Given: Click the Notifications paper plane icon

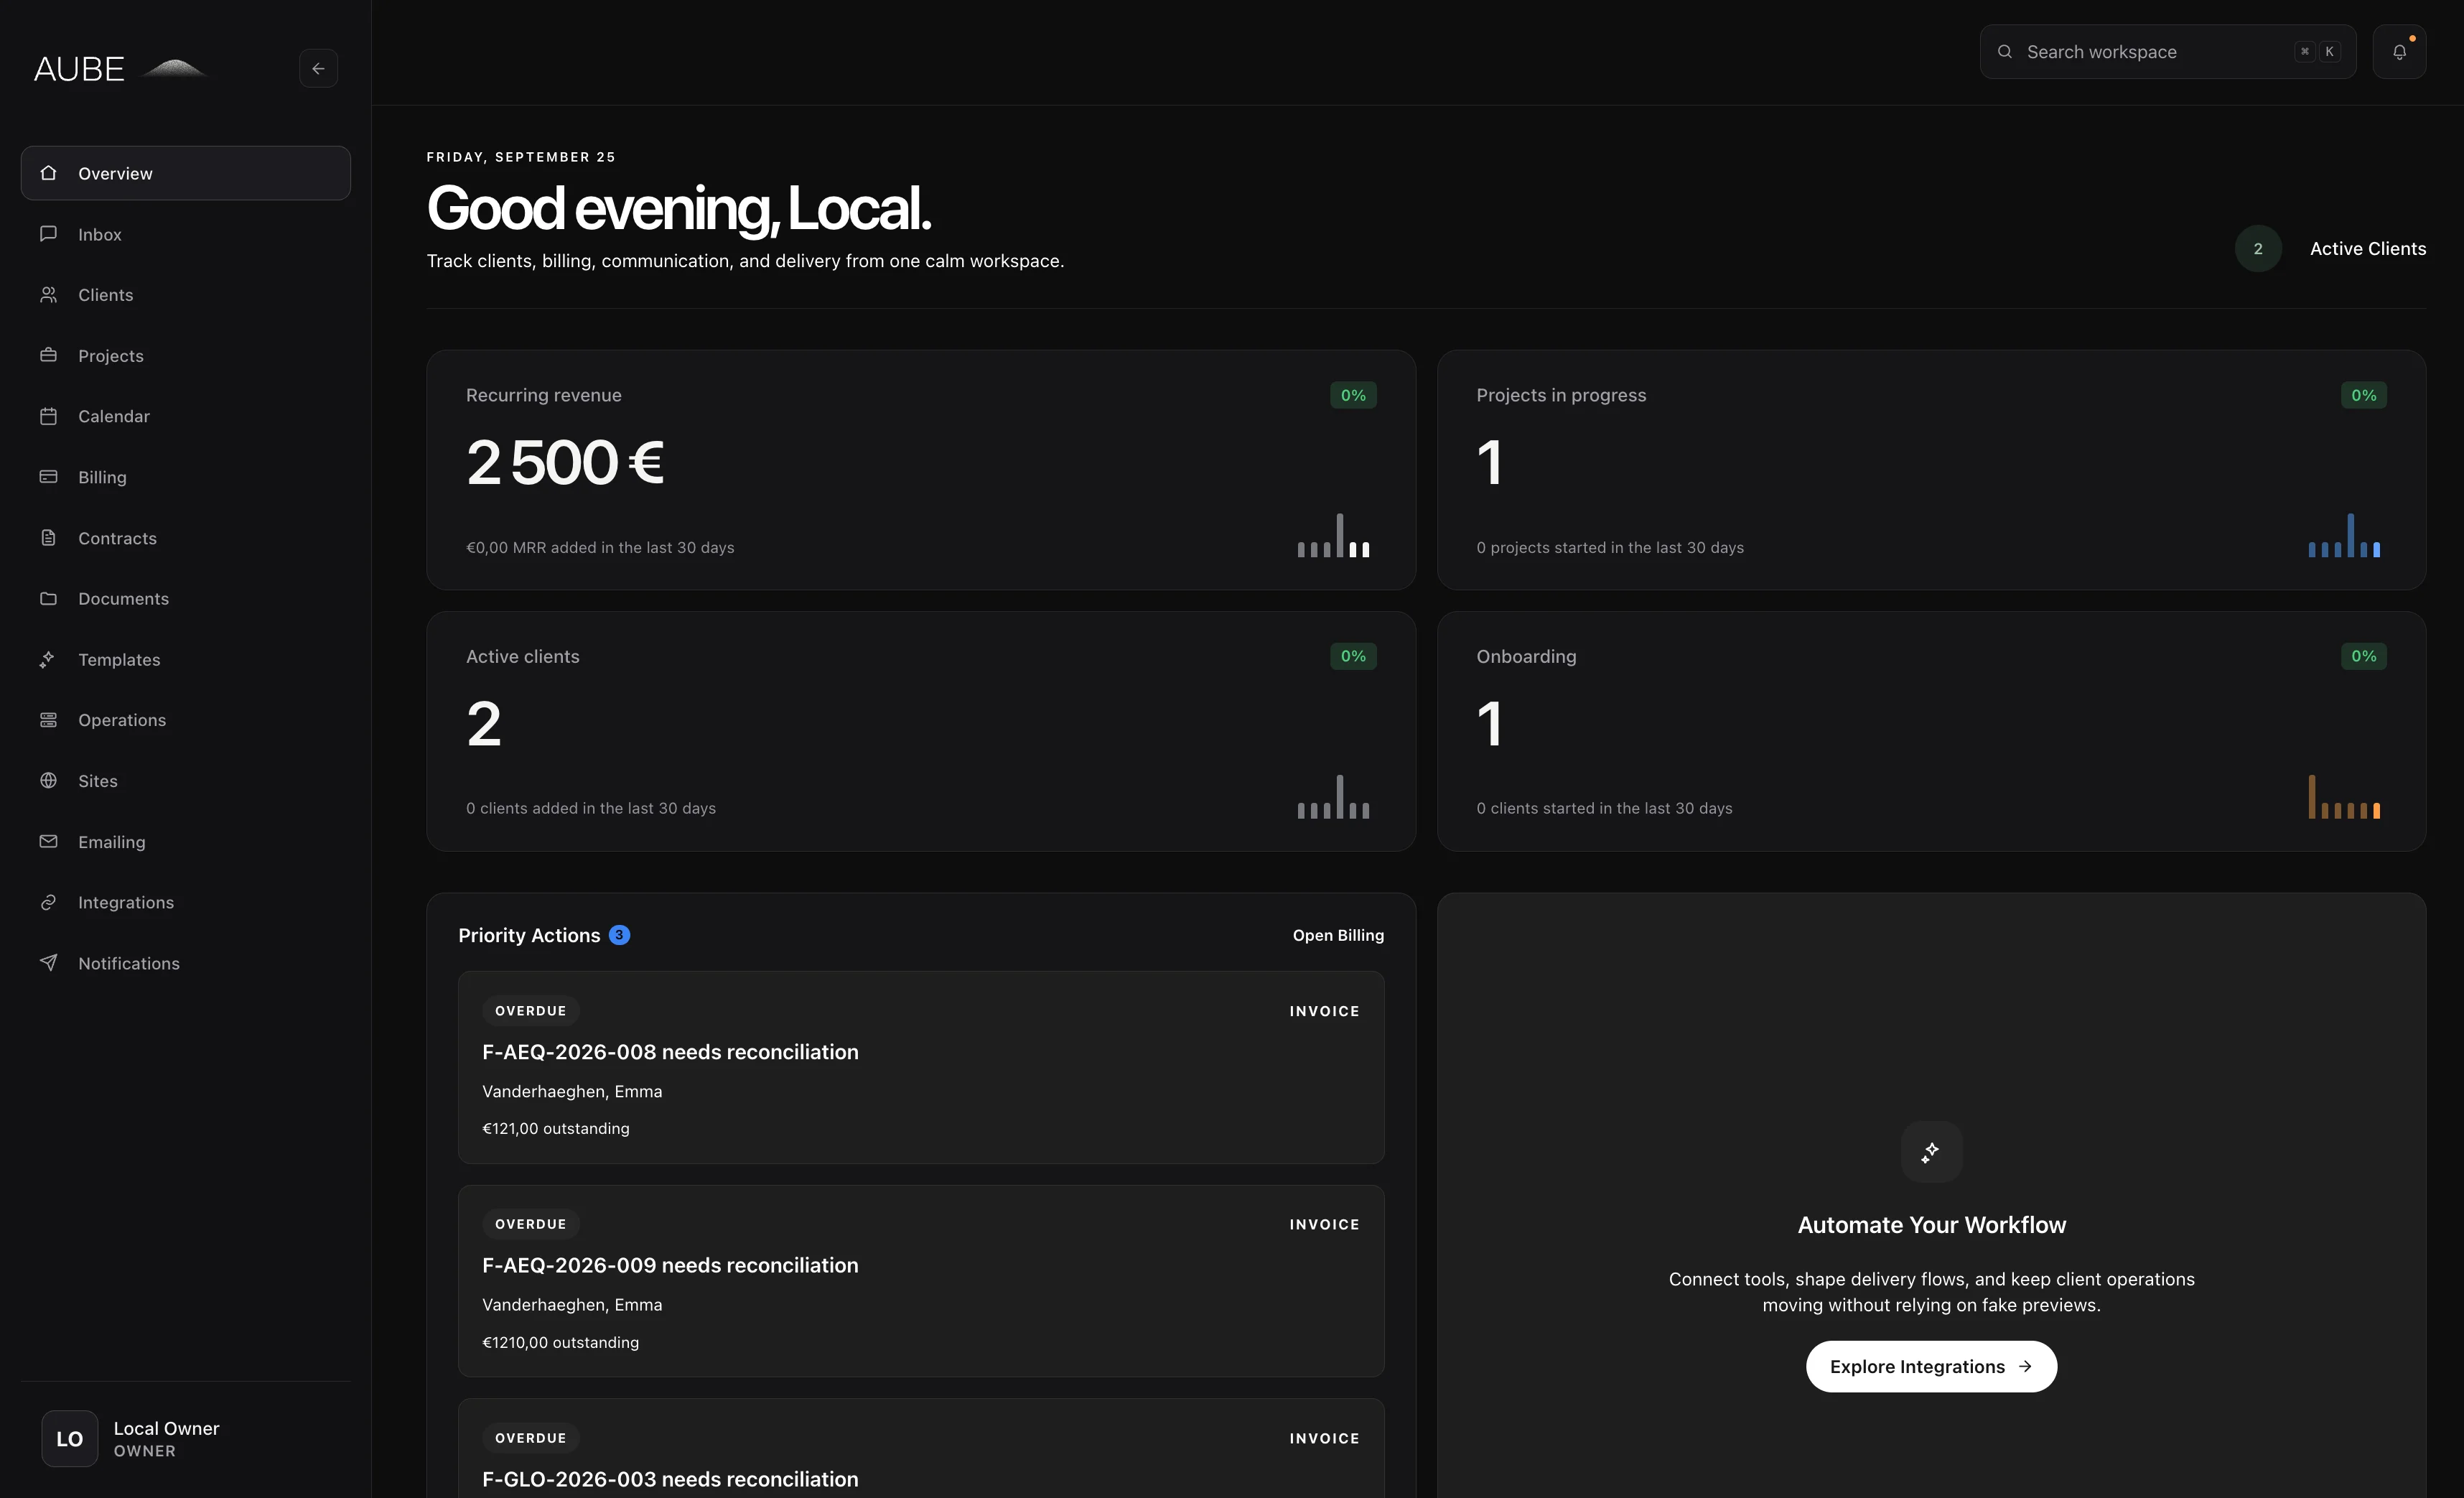Looking at the screenshot, I should point(48,962).
